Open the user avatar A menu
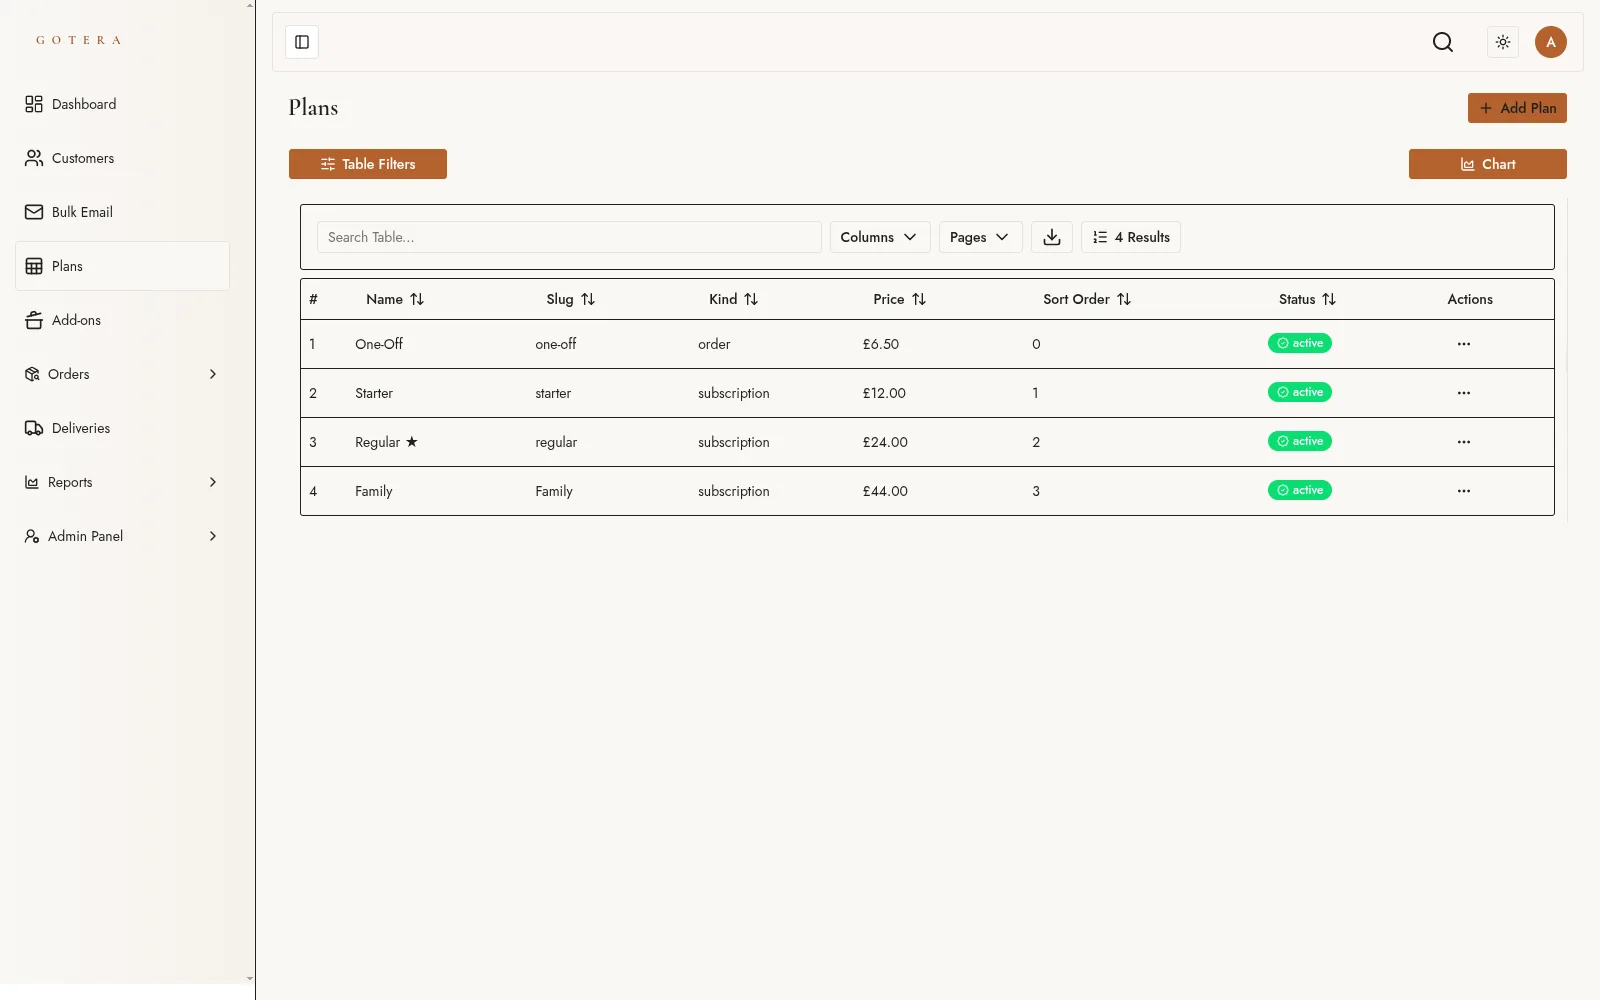The width and height of the screenshot is (1600, 1000). point(1551,42)
